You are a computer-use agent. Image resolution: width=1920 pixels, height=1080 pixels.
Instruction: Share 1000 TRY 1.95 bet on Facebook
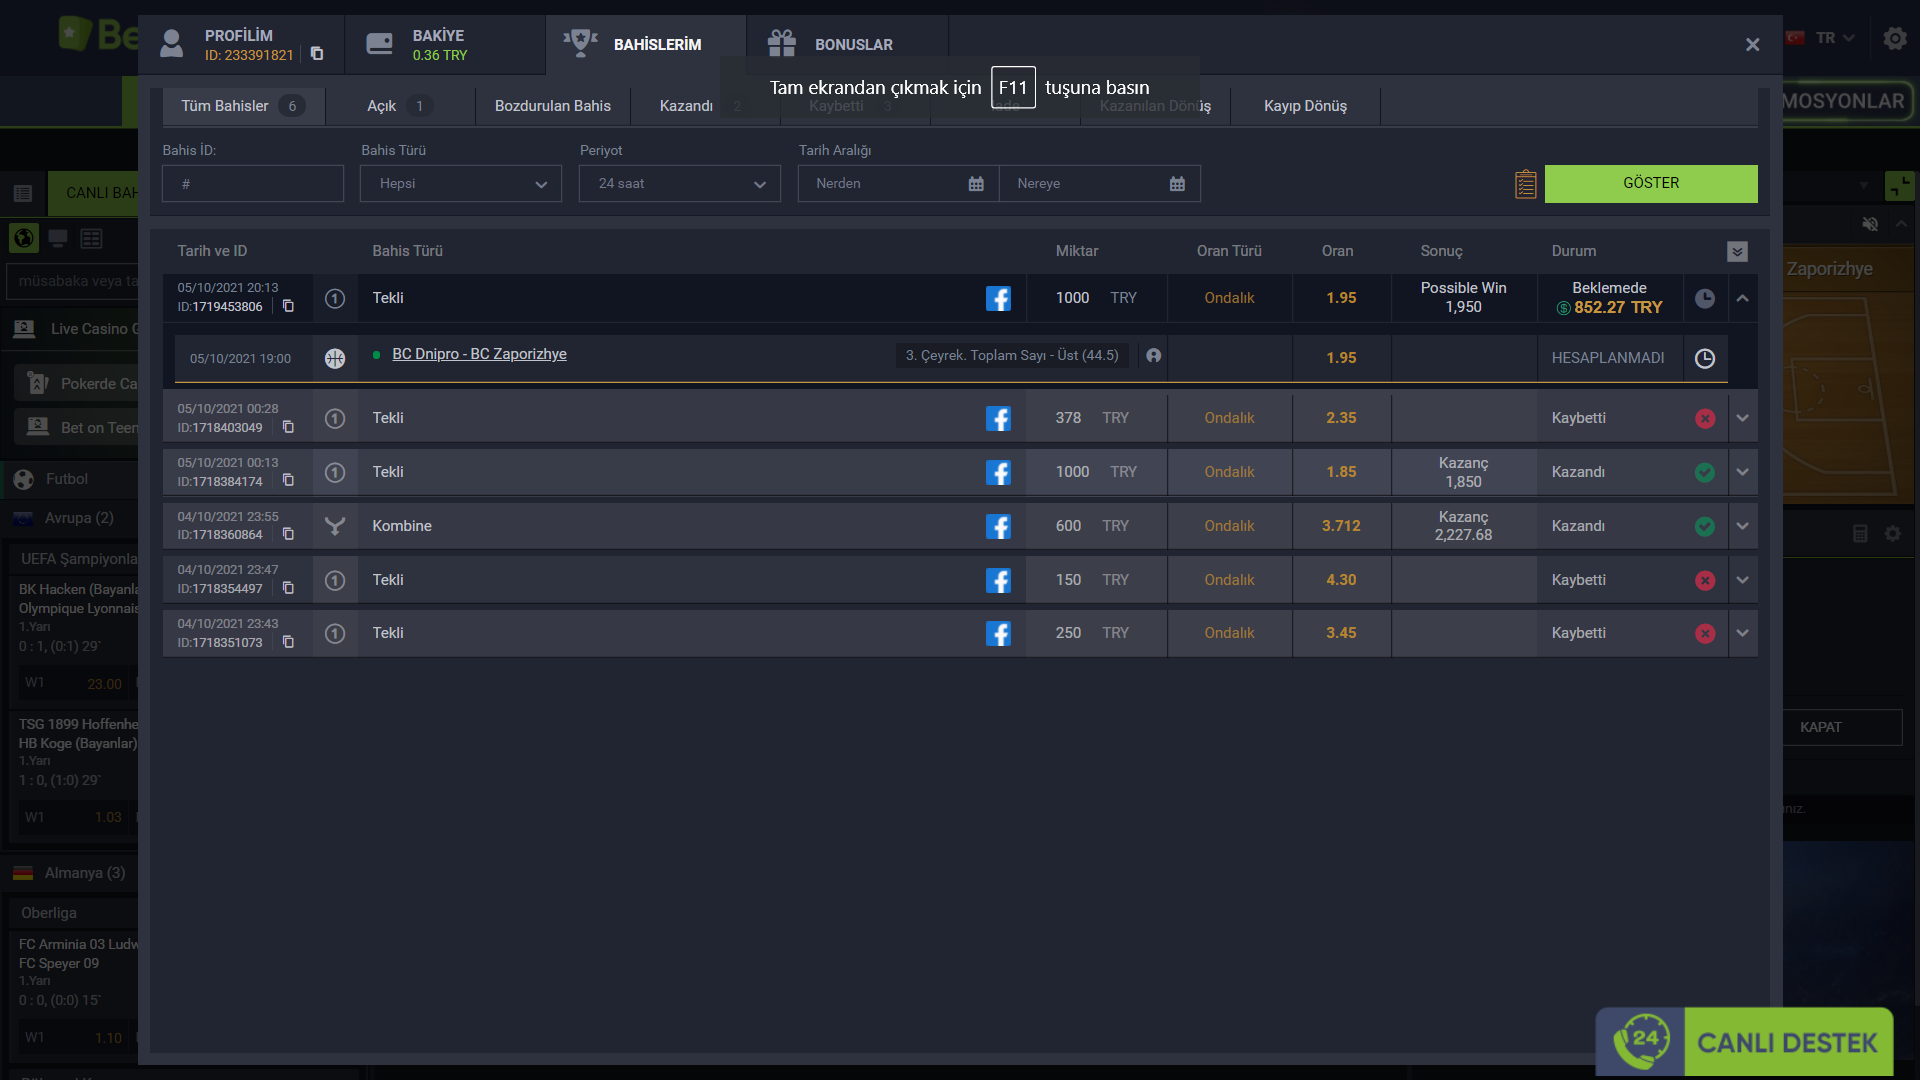[x=998, y=298]
